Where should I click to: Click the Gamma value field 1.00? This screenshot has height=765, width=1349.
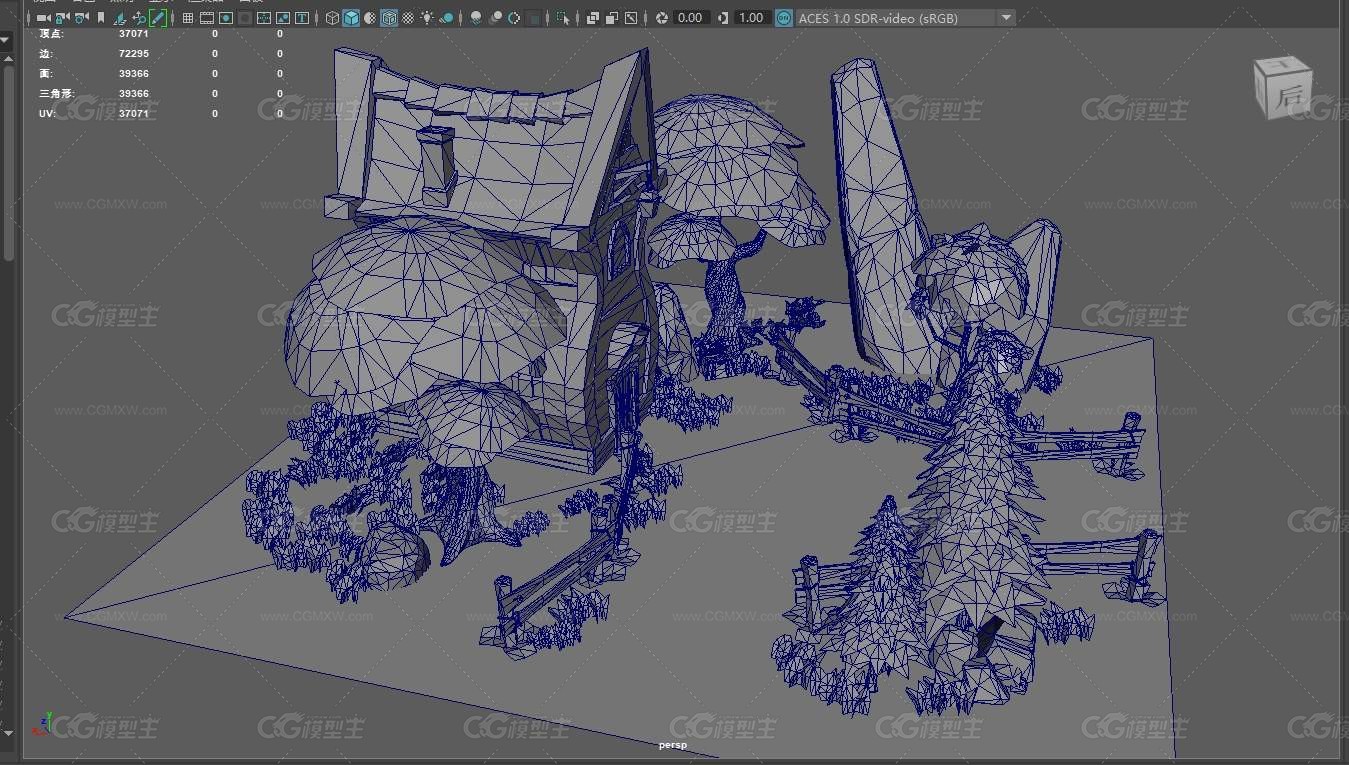[x=751, y=18]
